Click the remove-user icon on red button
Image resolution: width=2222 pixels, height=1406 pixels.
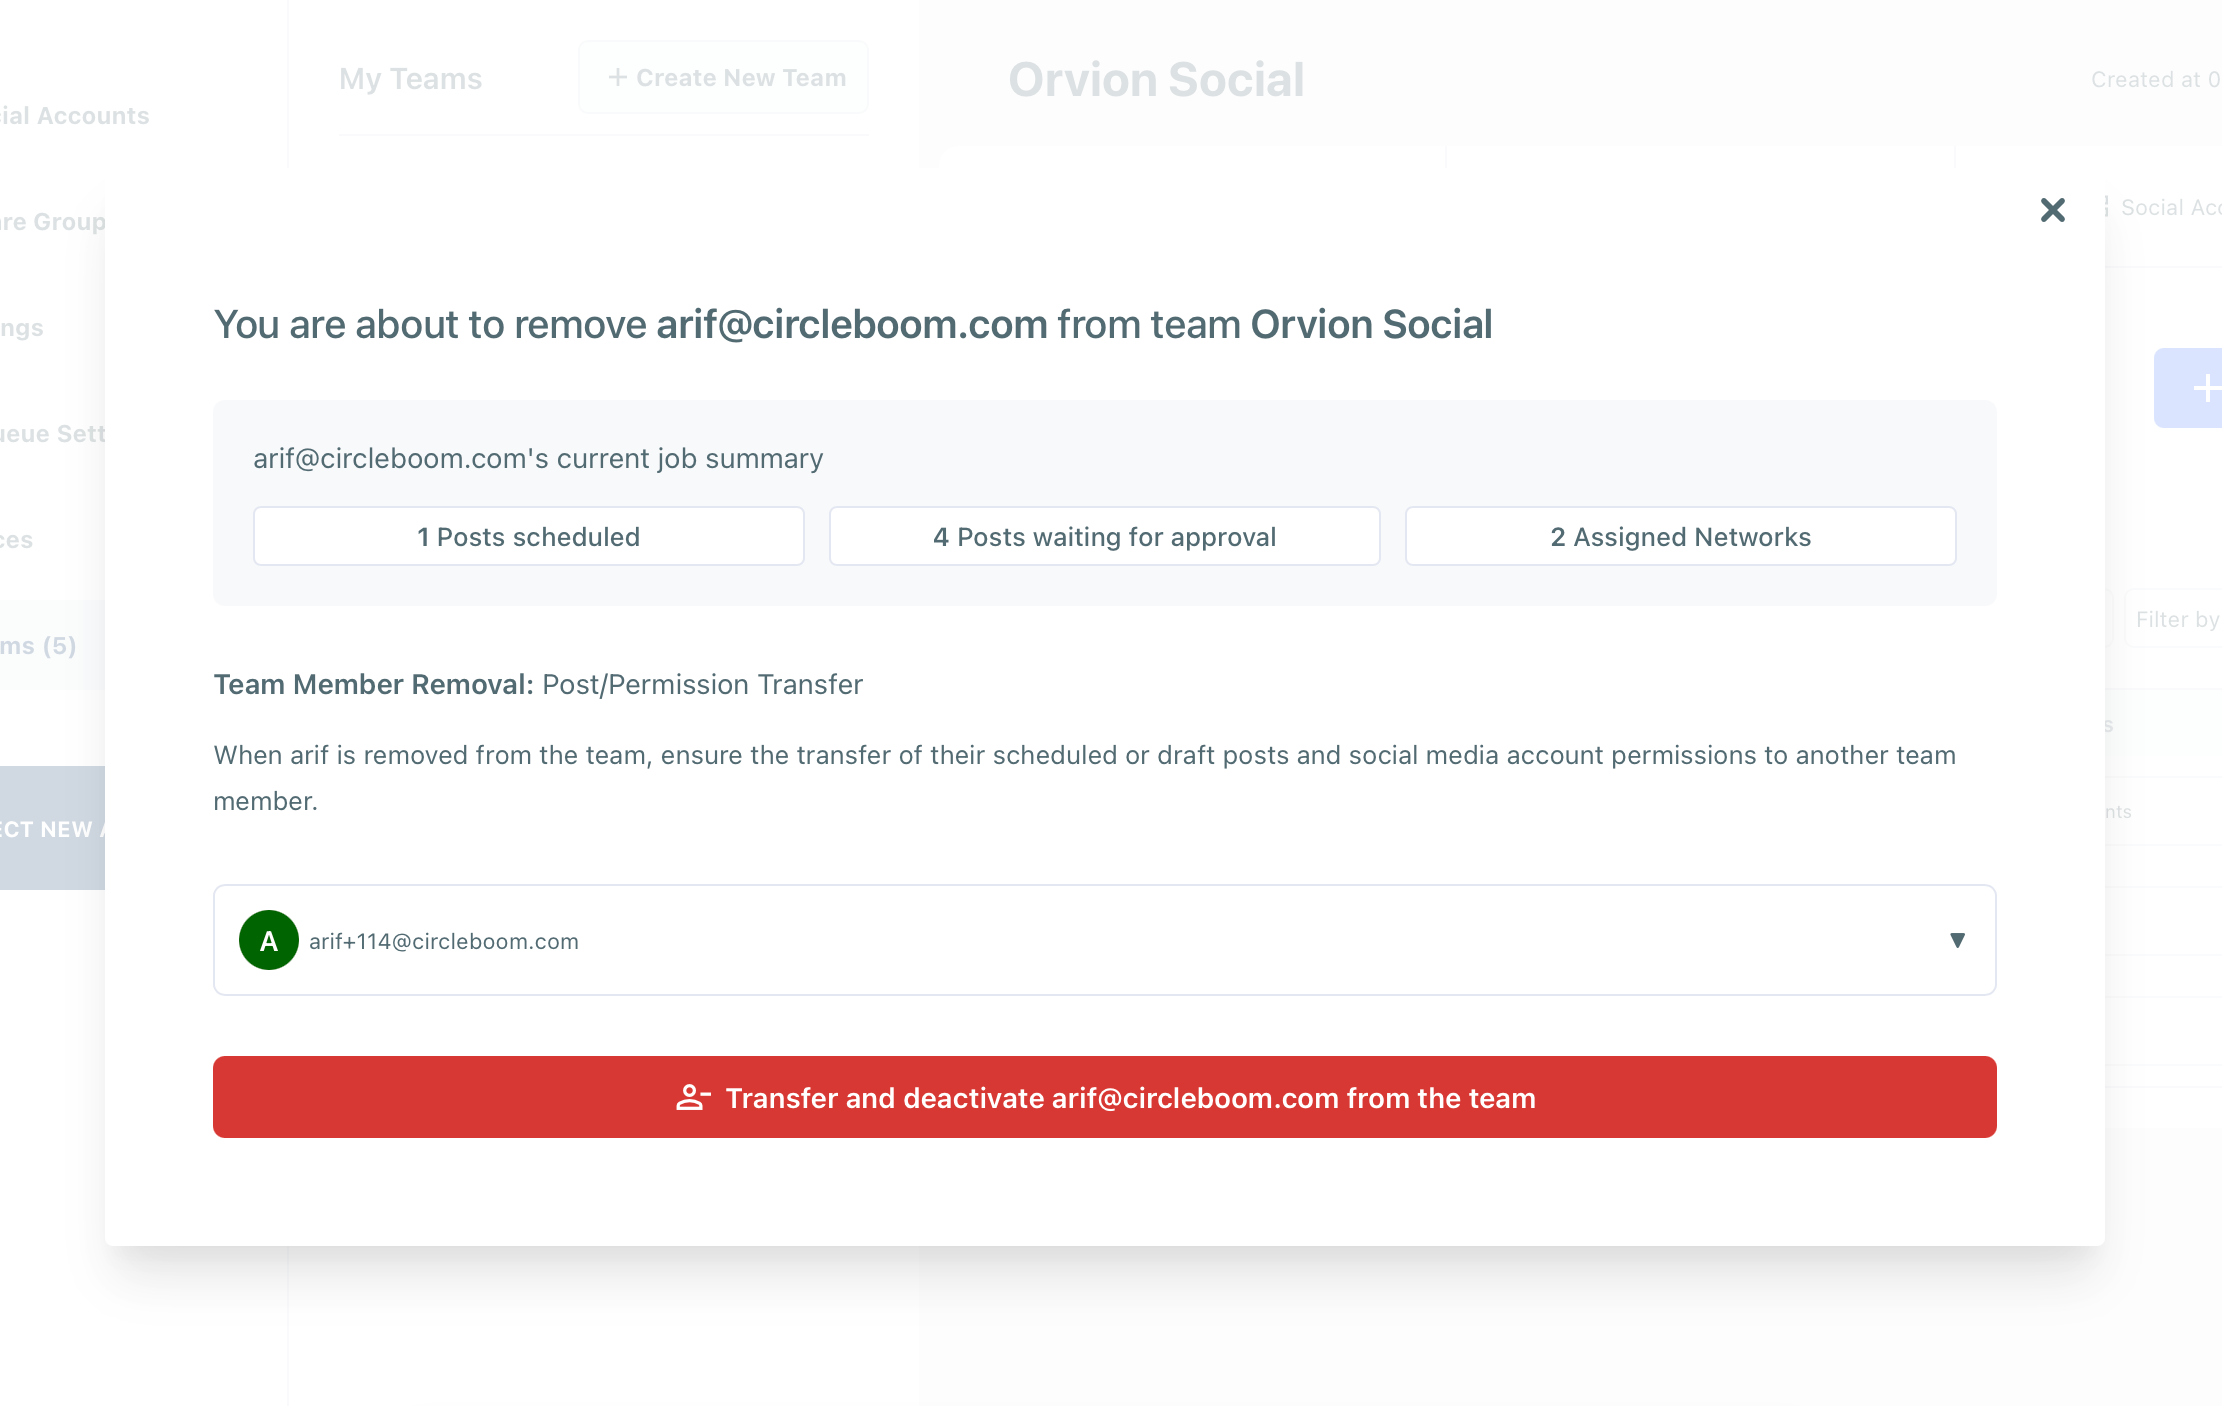click(692, 1097)
